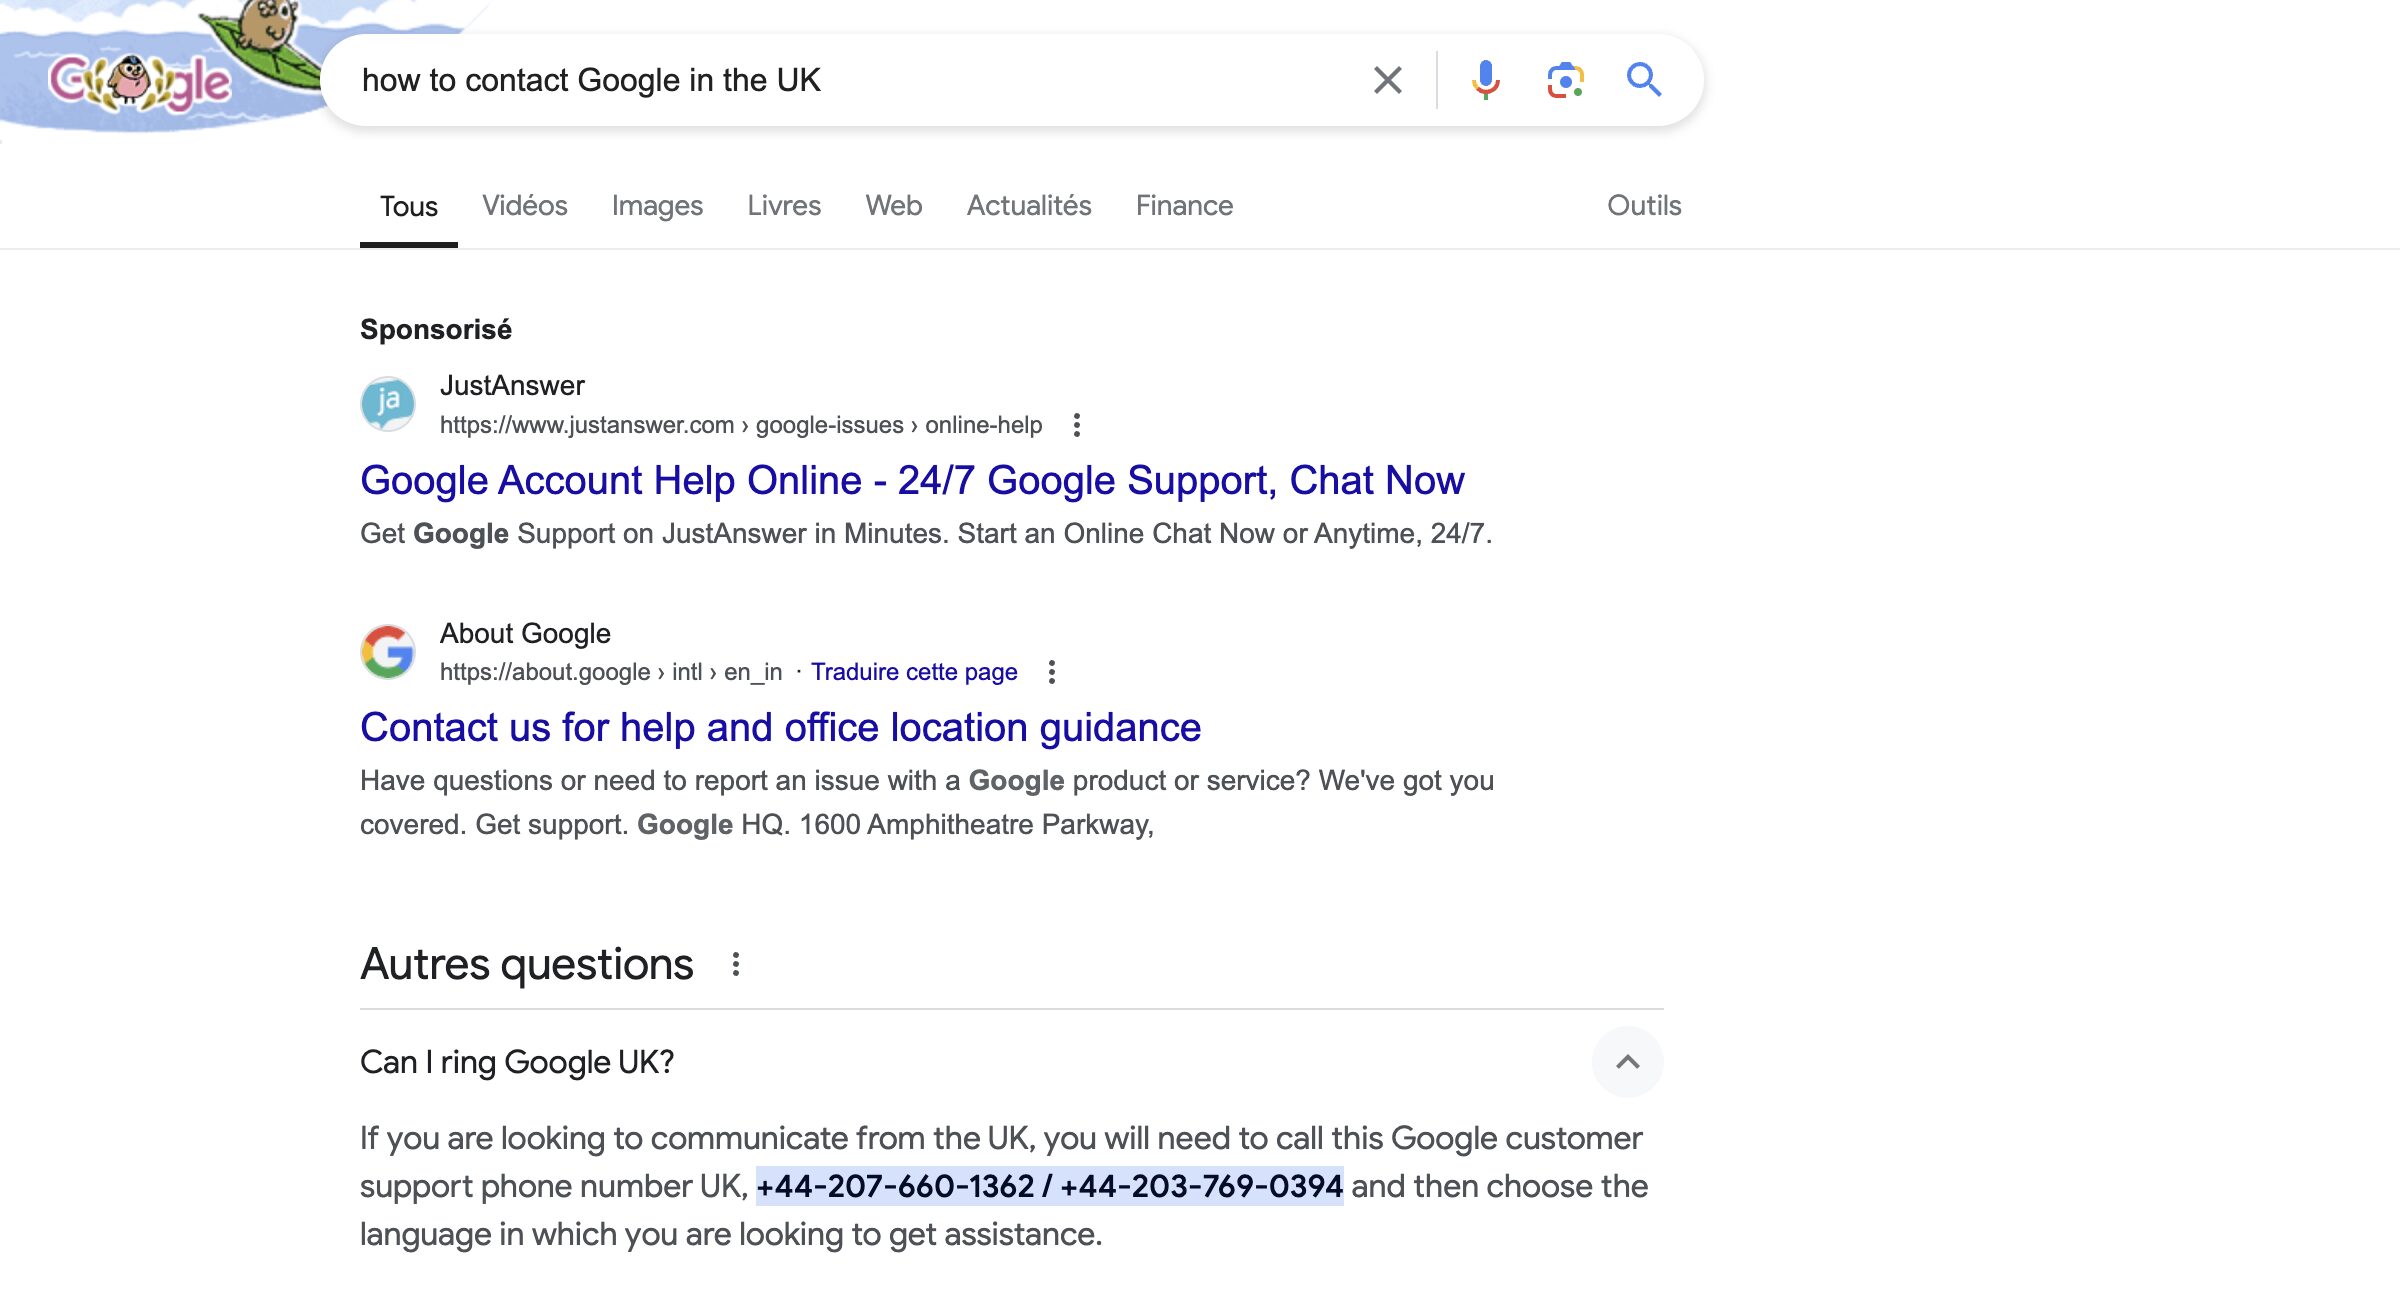Open the Outils search tools menu

click(1644, 206)
